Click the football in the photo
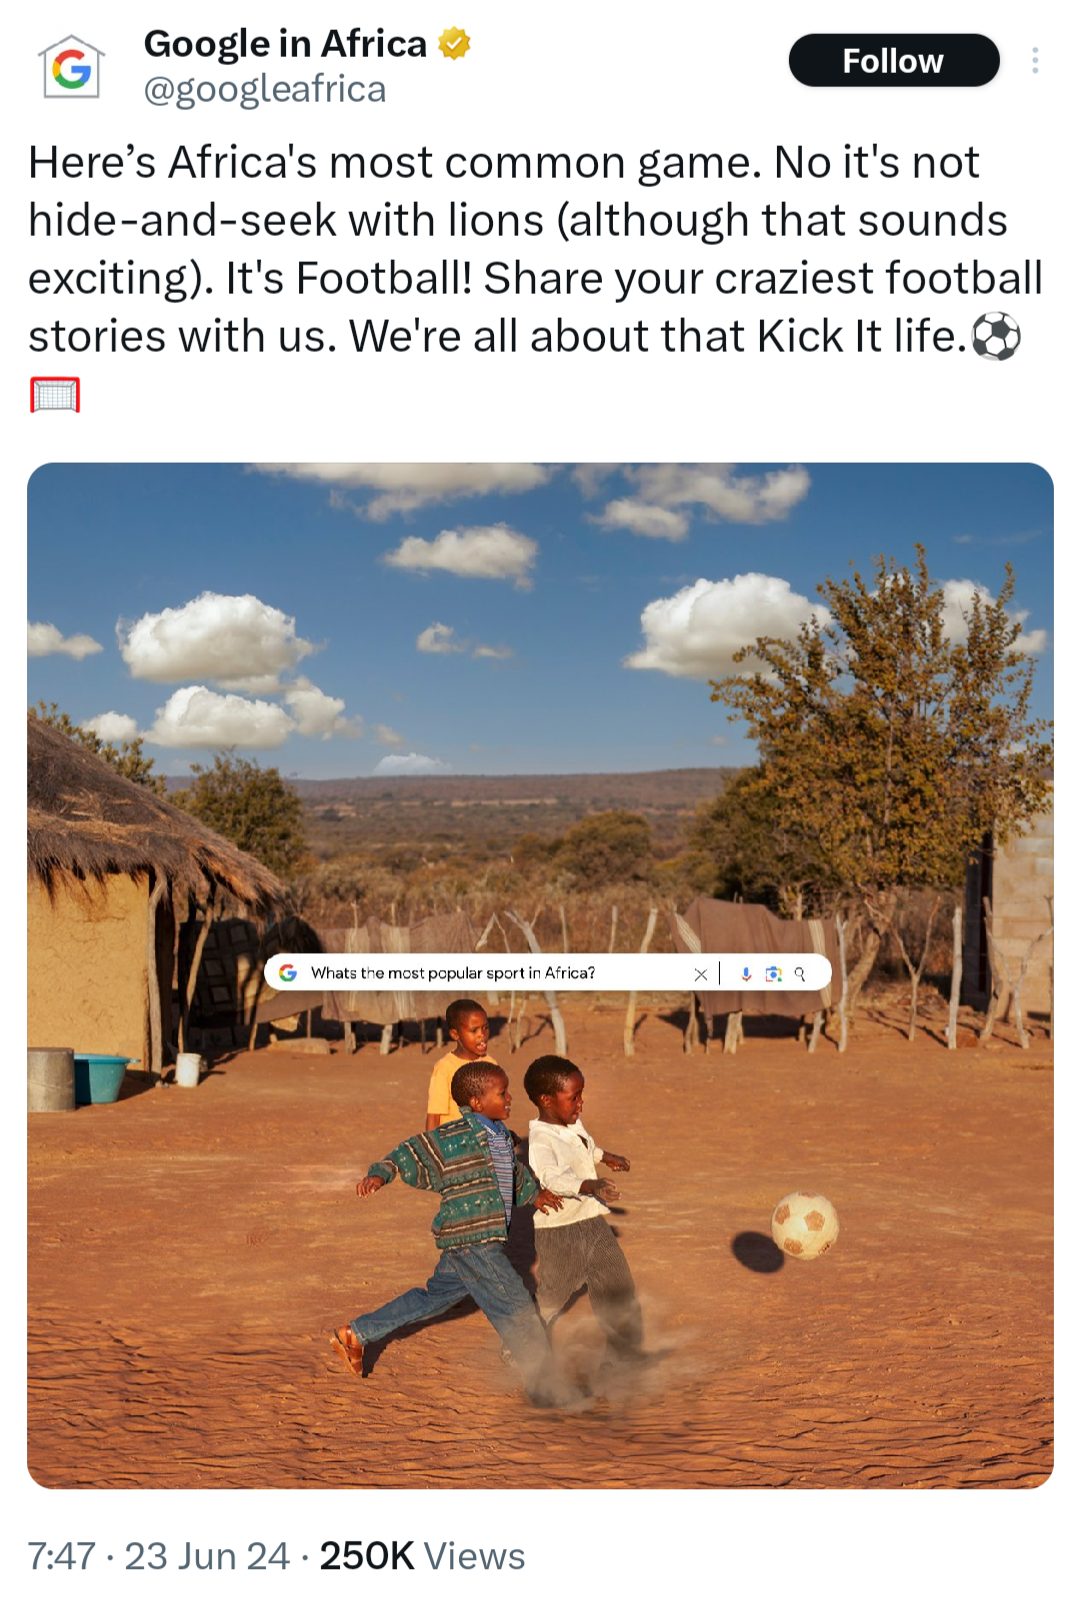The width and height of the screenshot is (1080, 1605). click(x=805, y=1225)
